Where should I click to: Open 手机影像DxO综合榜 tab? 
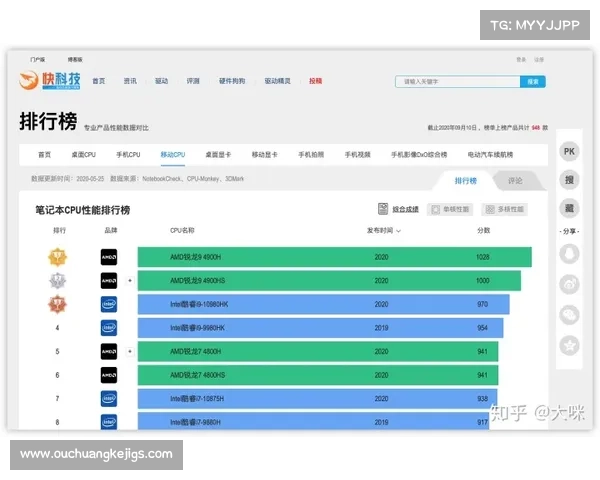coord(419,155)
